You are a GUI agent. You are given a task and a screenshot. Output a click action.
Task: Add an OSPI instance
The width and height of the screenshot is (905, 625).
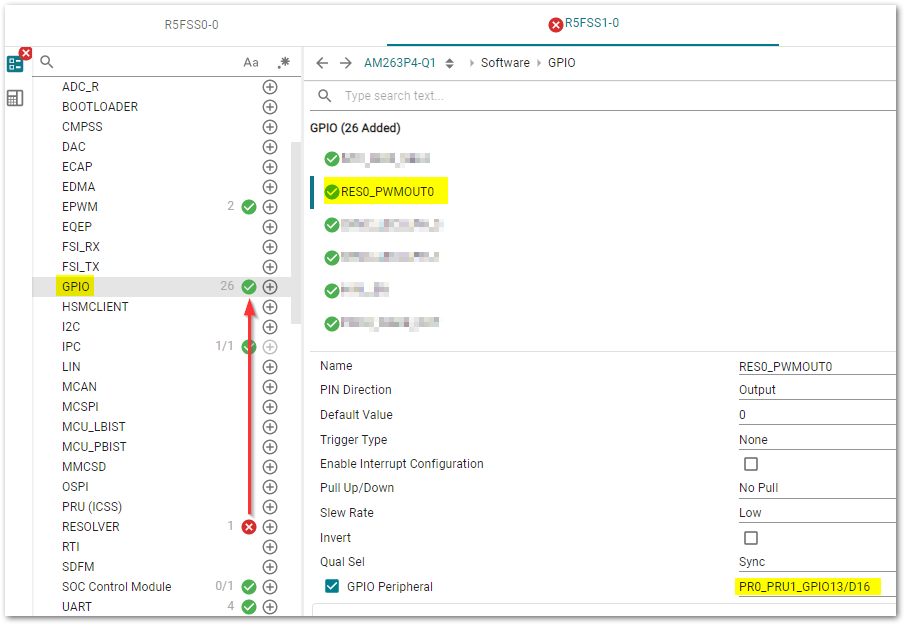click(x=270, y=487)
